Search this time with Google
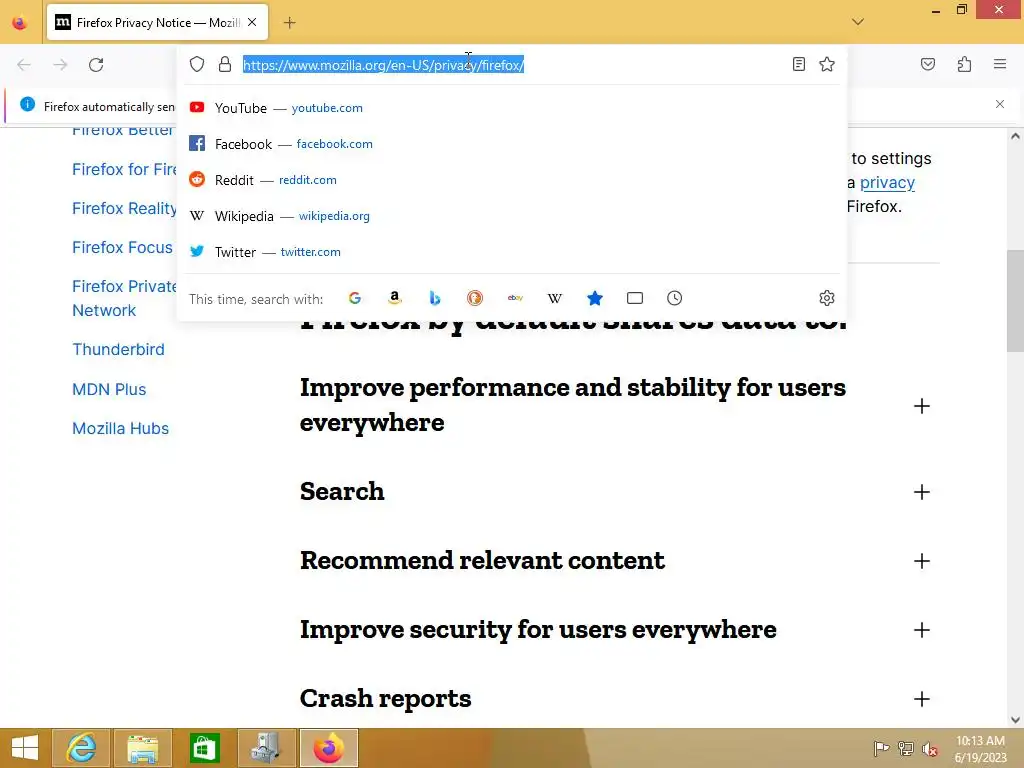Image resolution: width=1024 pixels, height=768 pixels. click(355, 298)
